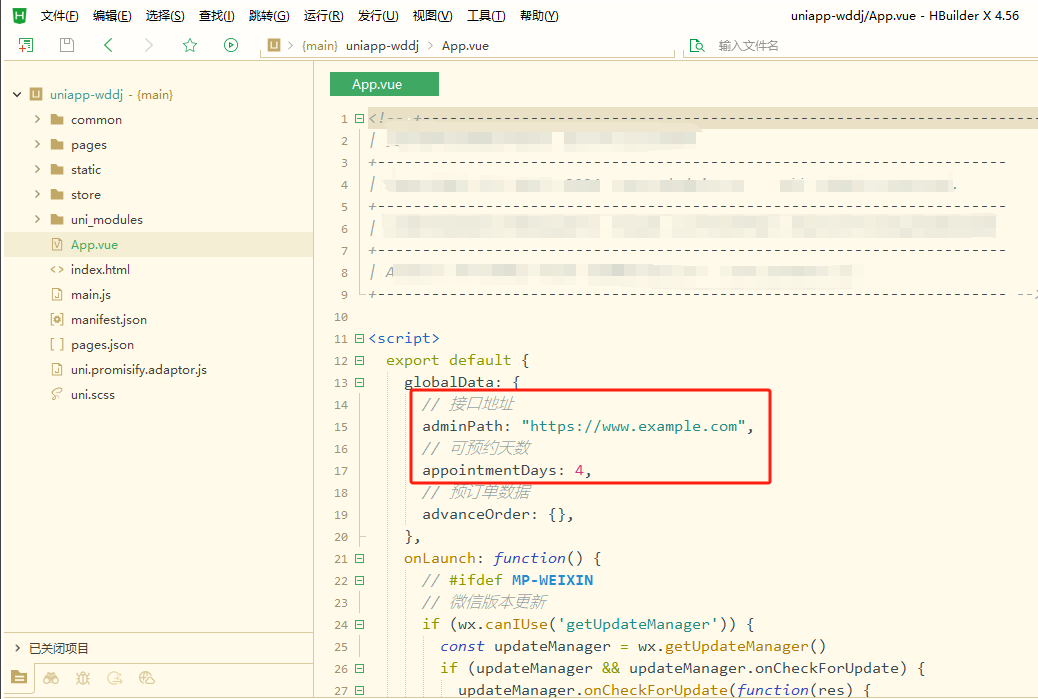Image resolution: width=1038 pixels, height=699 pixels.
Task: Open the 帮助(Y) menu
Action: (x=539, y=16)
